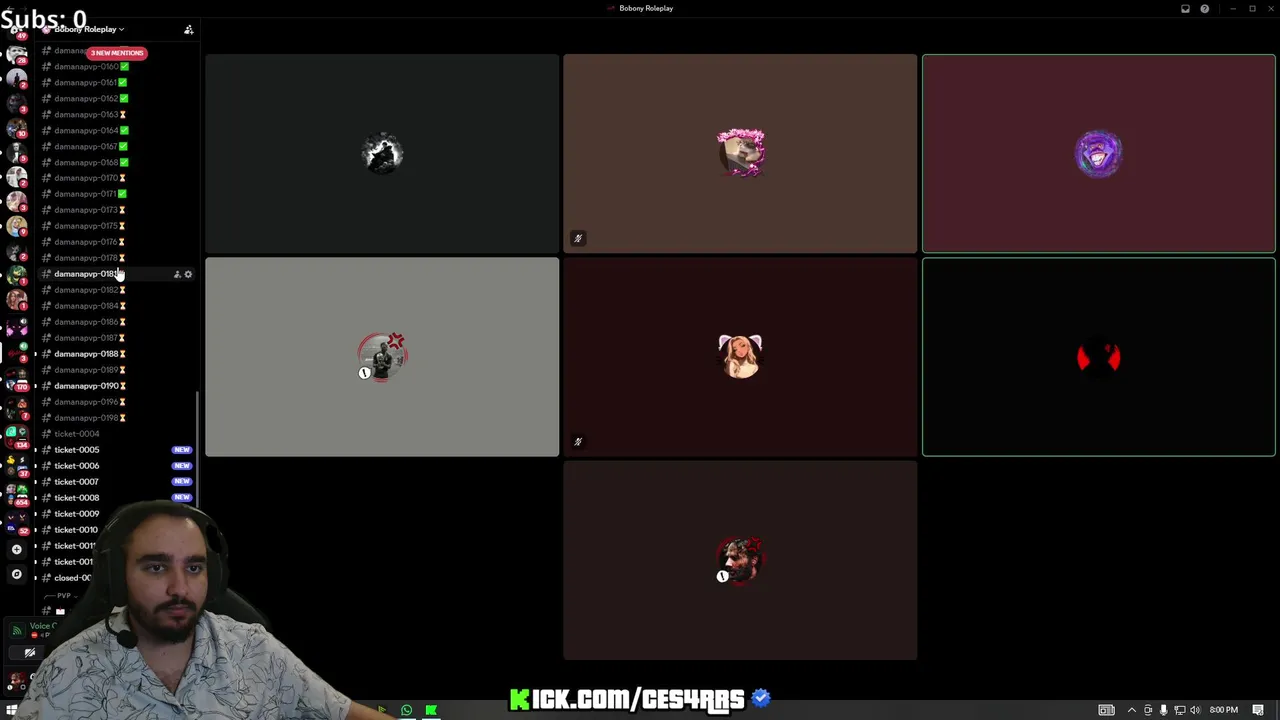Focus blonde avatar participant tile
Image resolution: width=1280 pixels, height=720 pixels.
tap(740, 357)
